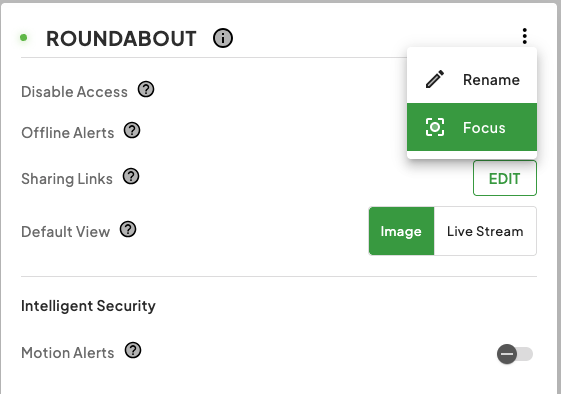
Task: Click the three-dot more options icon
Action: (525, 36)
